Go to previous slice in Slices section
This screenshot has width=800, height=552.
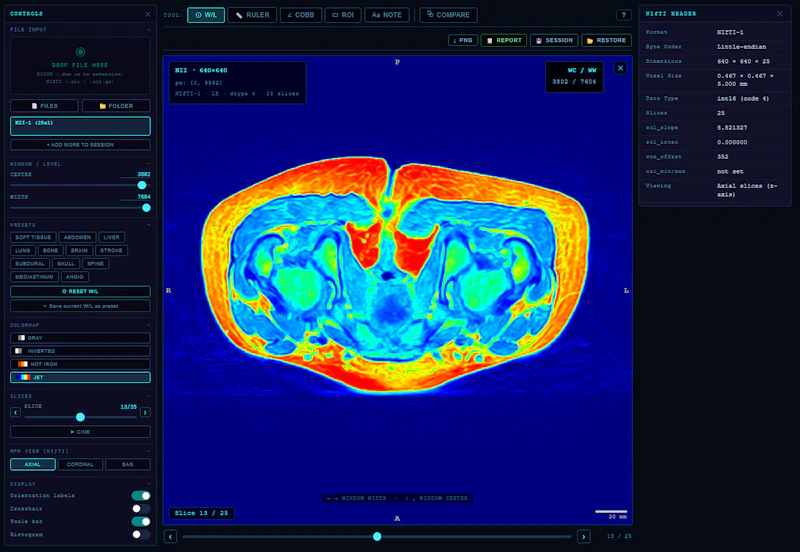click(15, 412)
